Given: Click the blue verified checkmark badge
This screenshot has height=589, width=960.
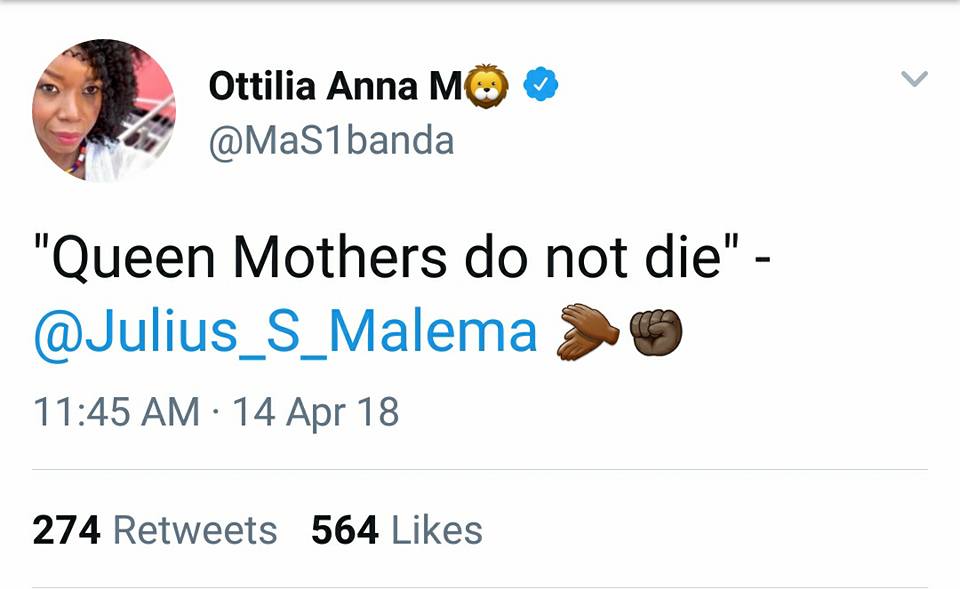Looking at the screenshot, I should [541, 84].
